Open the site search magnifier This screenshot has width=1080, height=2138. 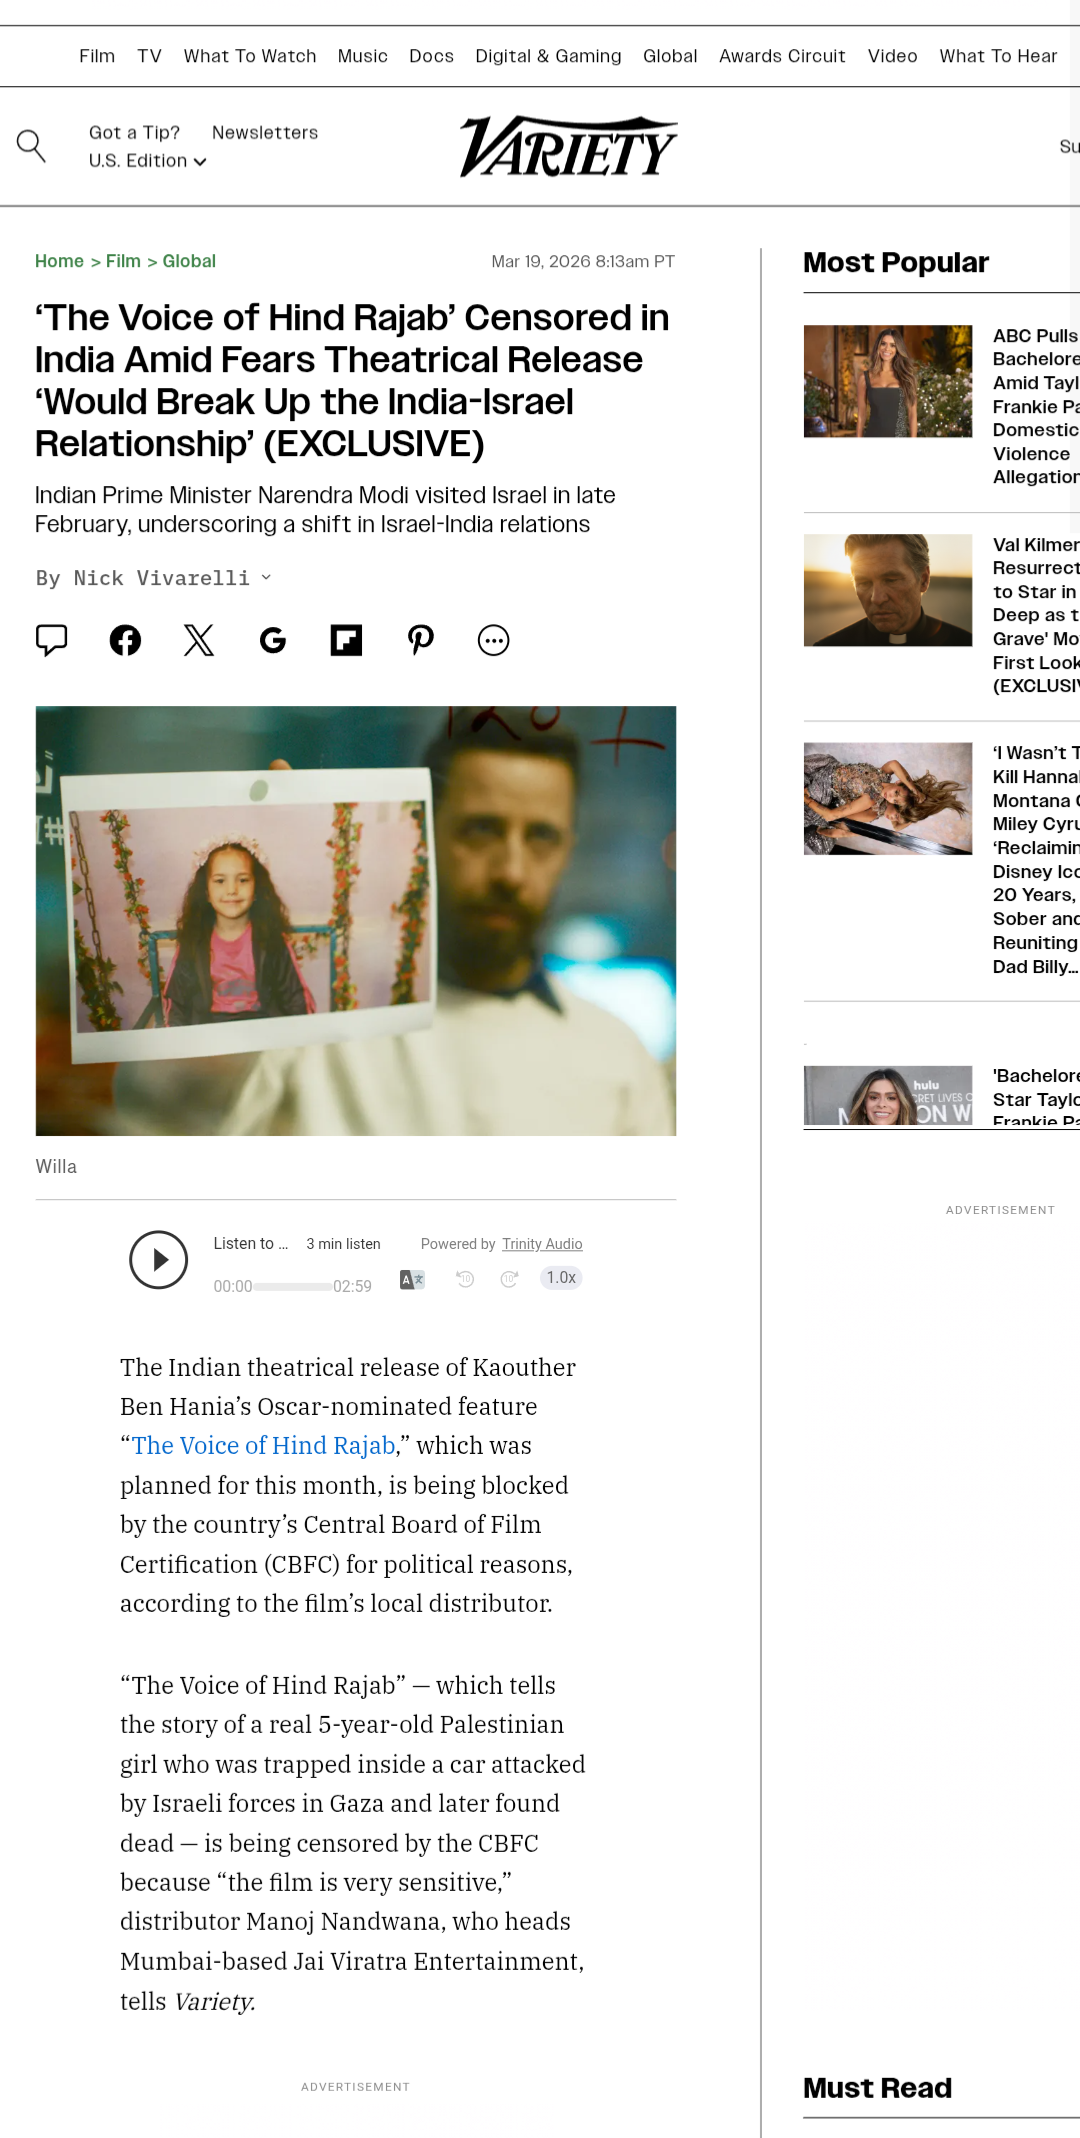point(31,146)
